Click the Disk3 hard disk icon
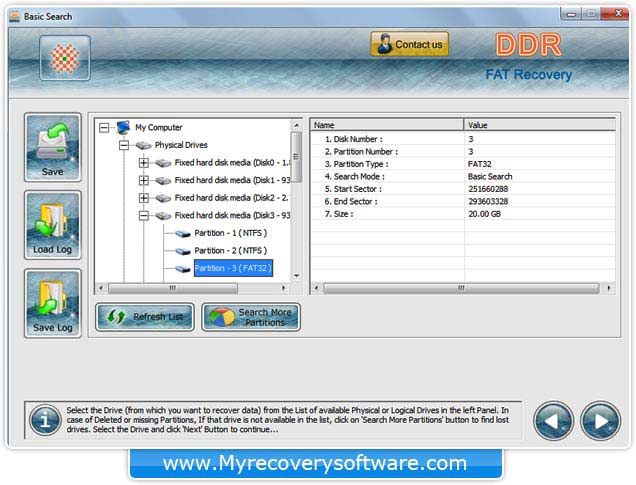Image resolution: width=636 pixels, height=485 pixels. pyautogui.click(x=163, y=216)
